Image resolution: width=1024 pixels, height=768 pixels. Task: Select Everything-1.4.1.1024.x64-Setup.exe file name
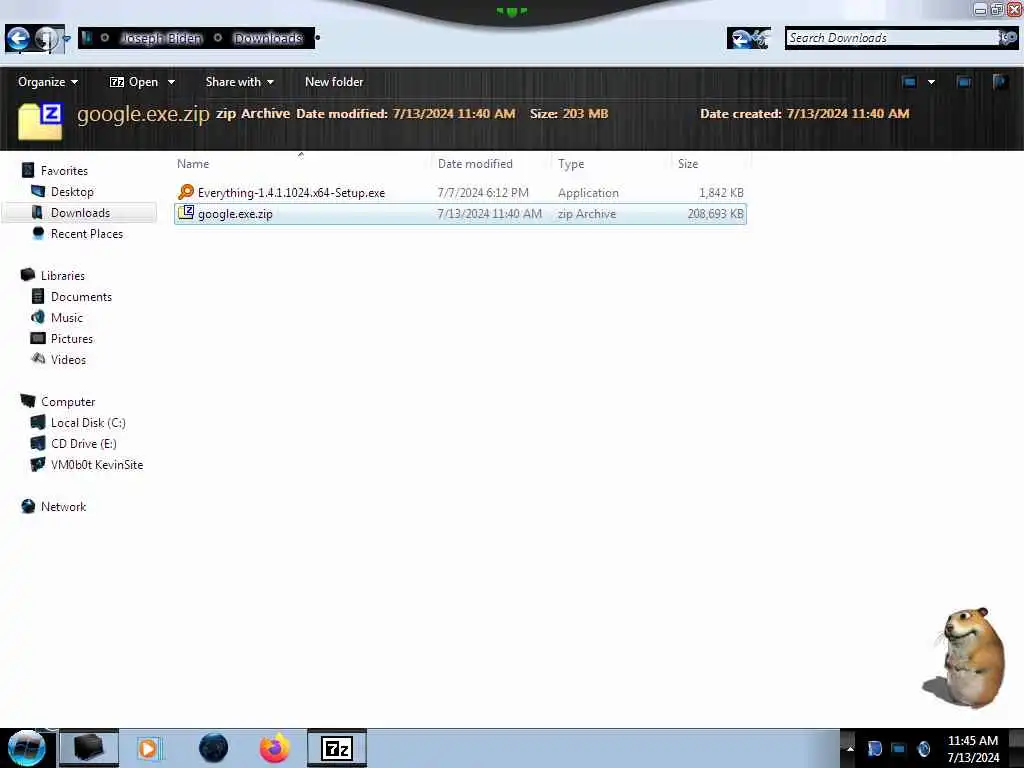pyautogui.click(x=291, y=193)
